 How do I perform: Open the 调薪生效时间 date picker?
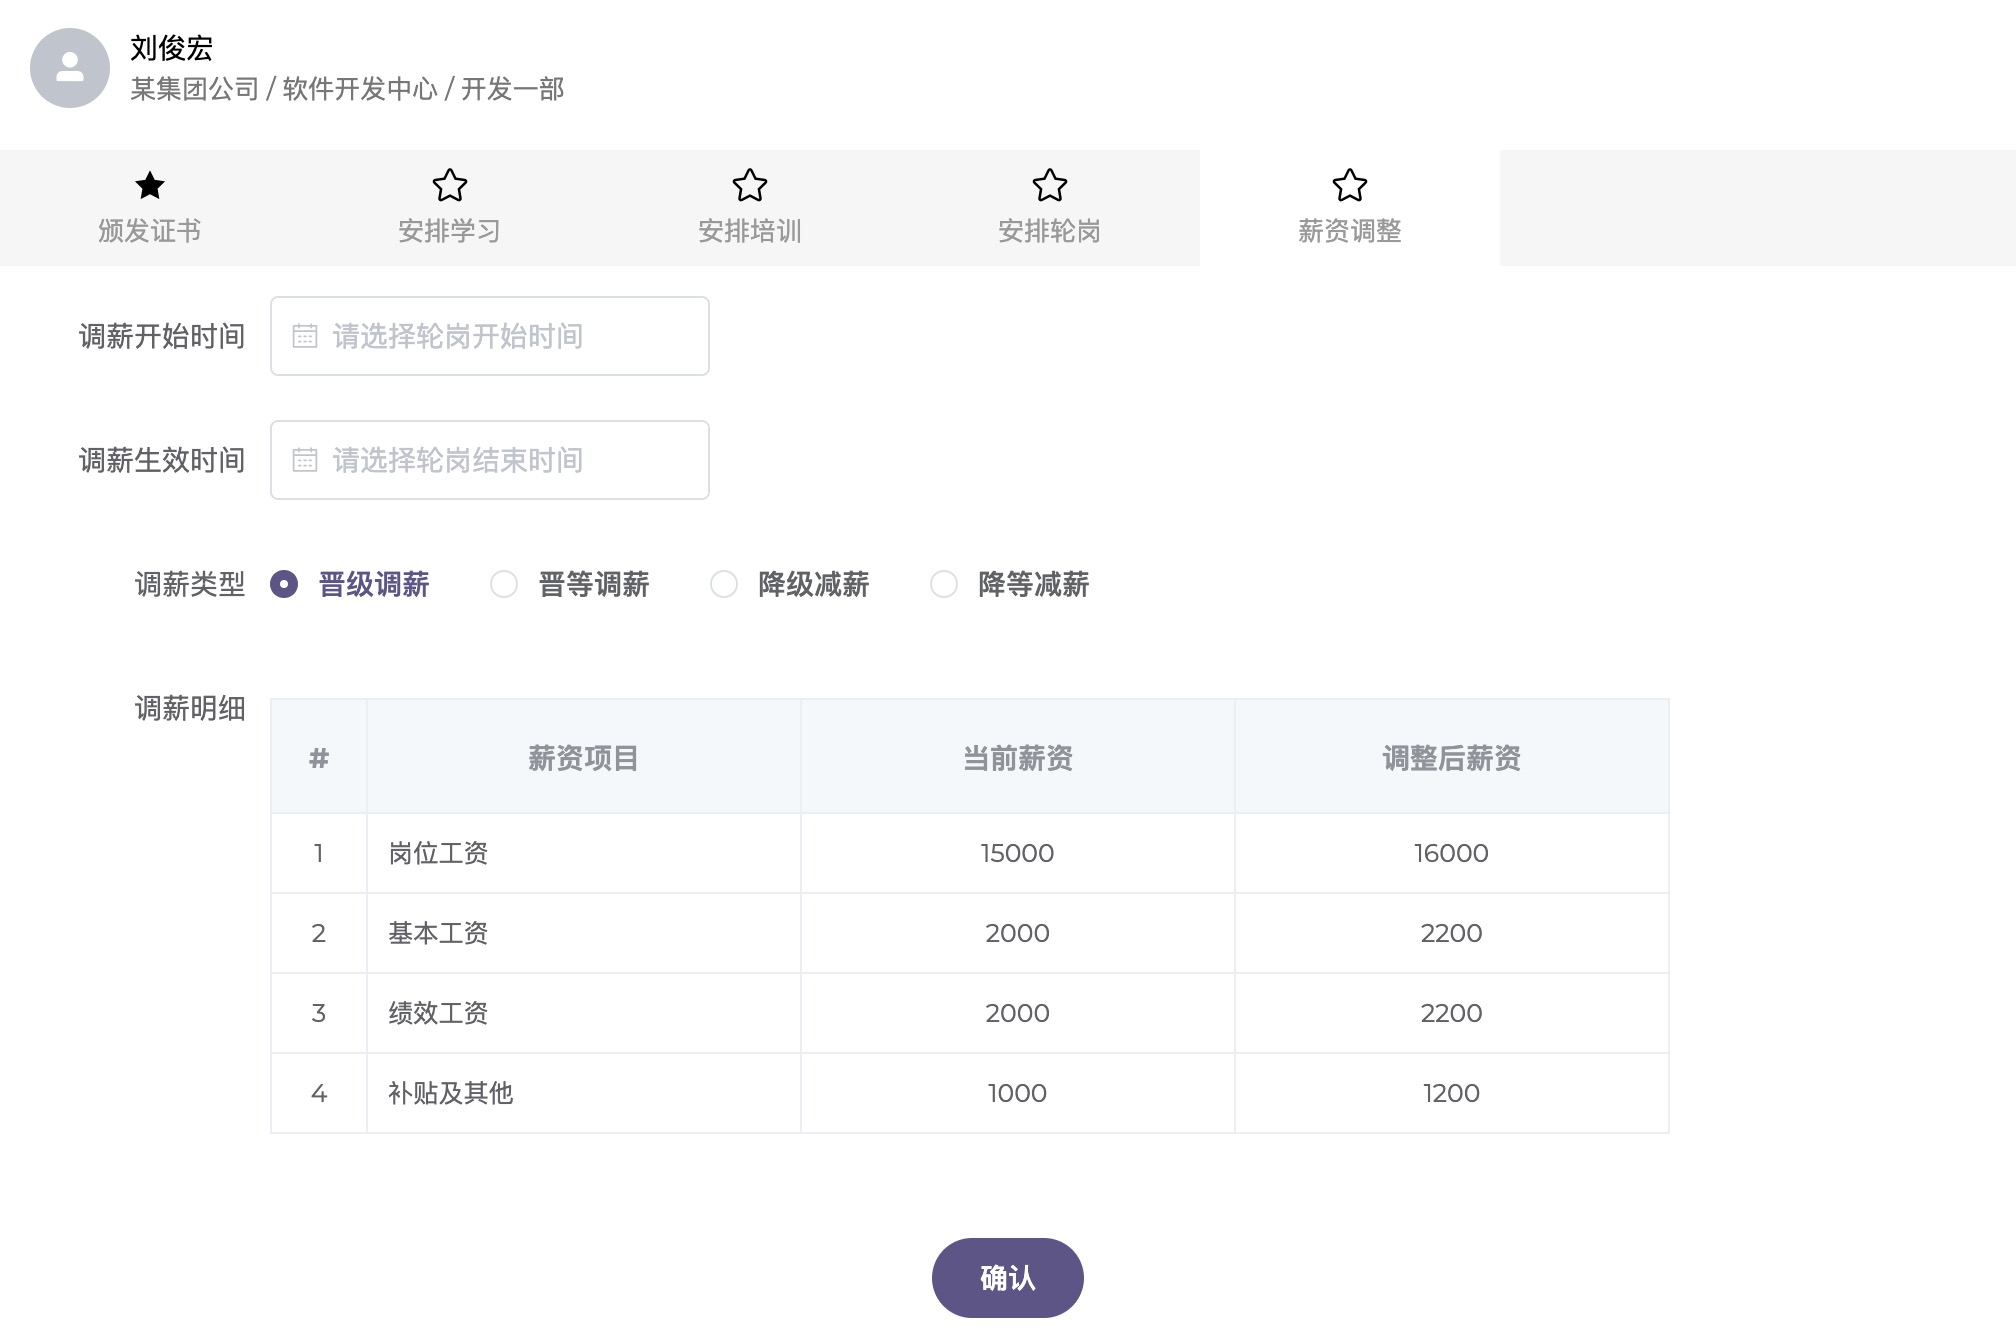490,460
